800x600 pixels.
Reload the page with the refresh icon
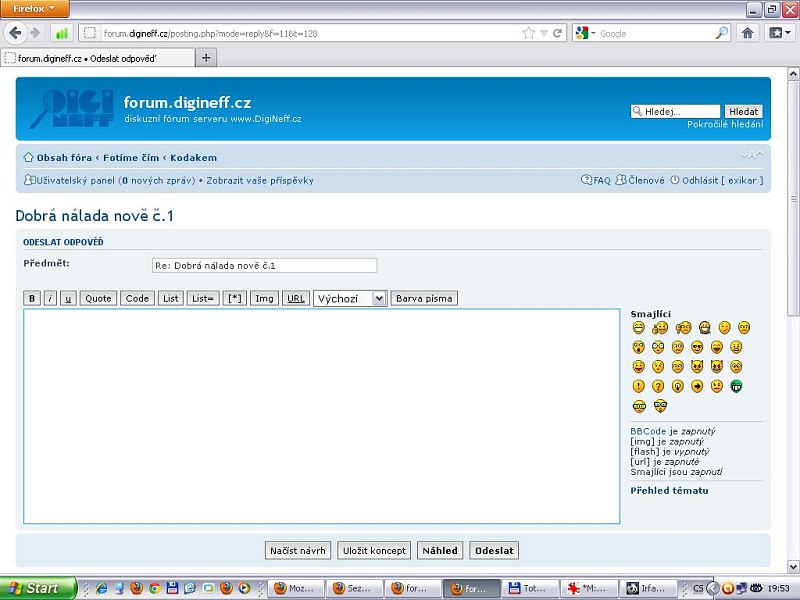(557, 33)
